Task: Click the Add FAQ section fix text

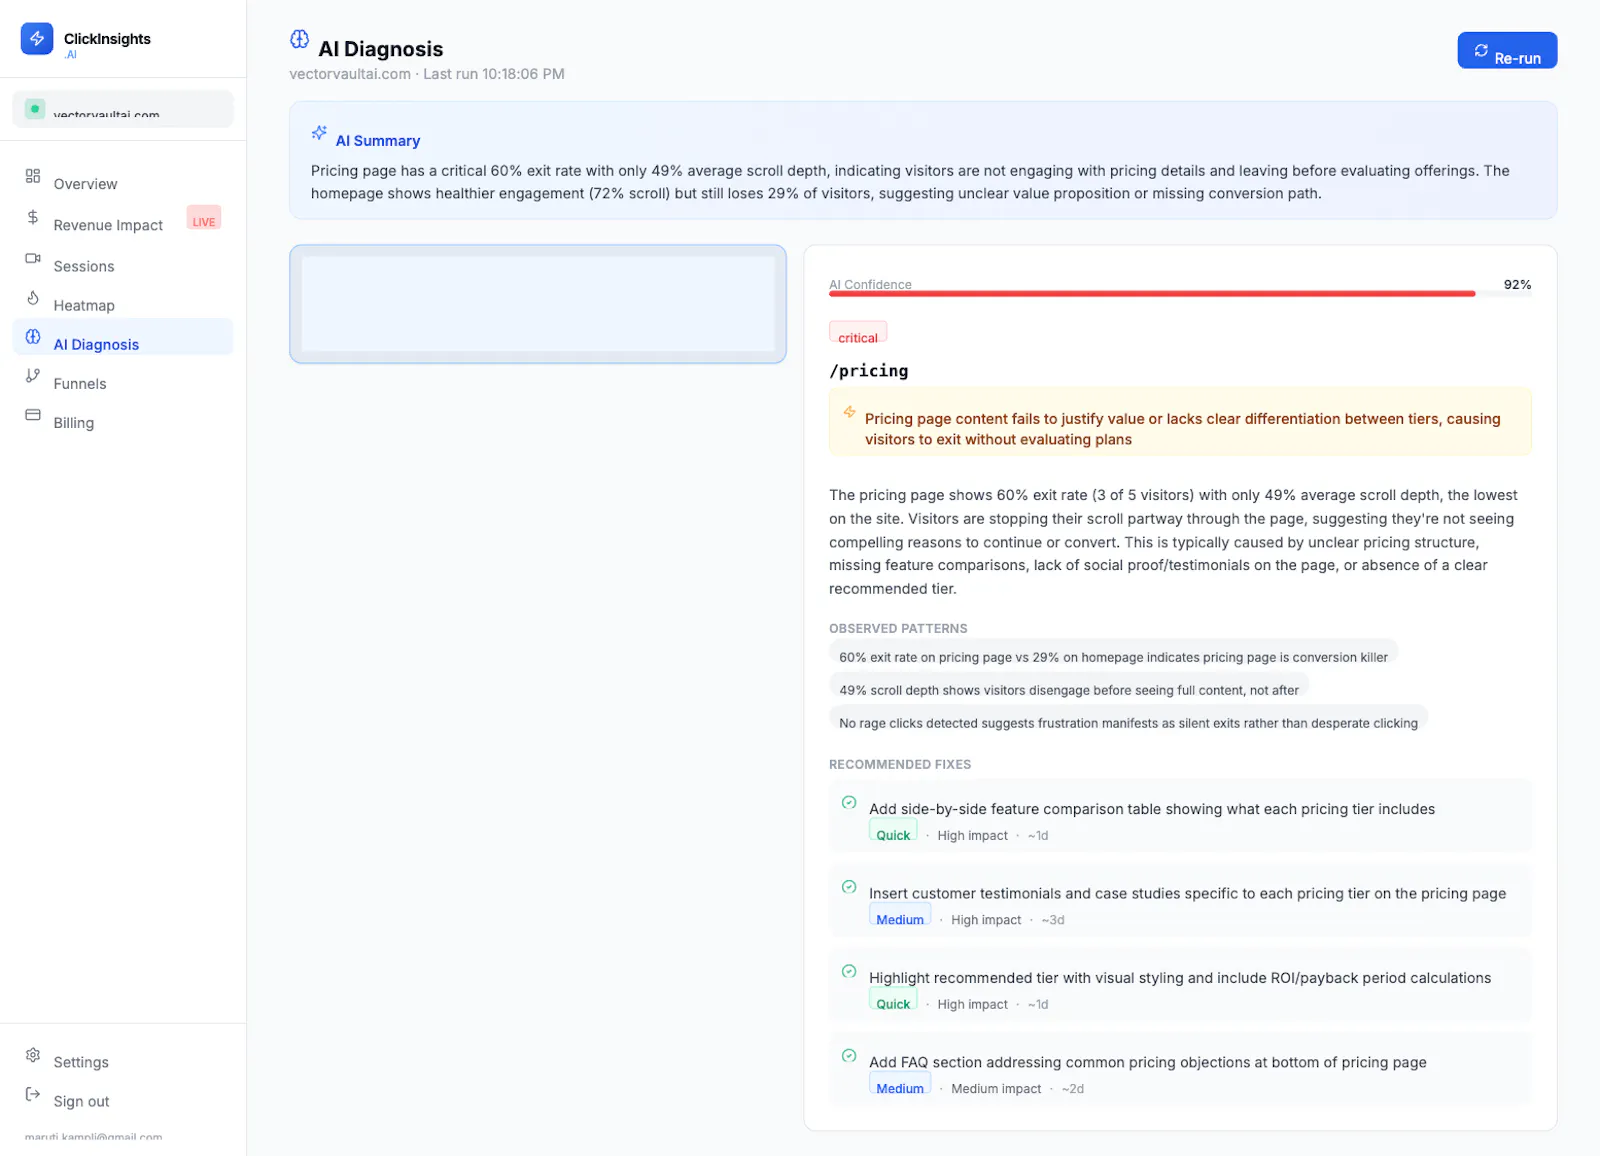Action: tap(1148, 1062)
